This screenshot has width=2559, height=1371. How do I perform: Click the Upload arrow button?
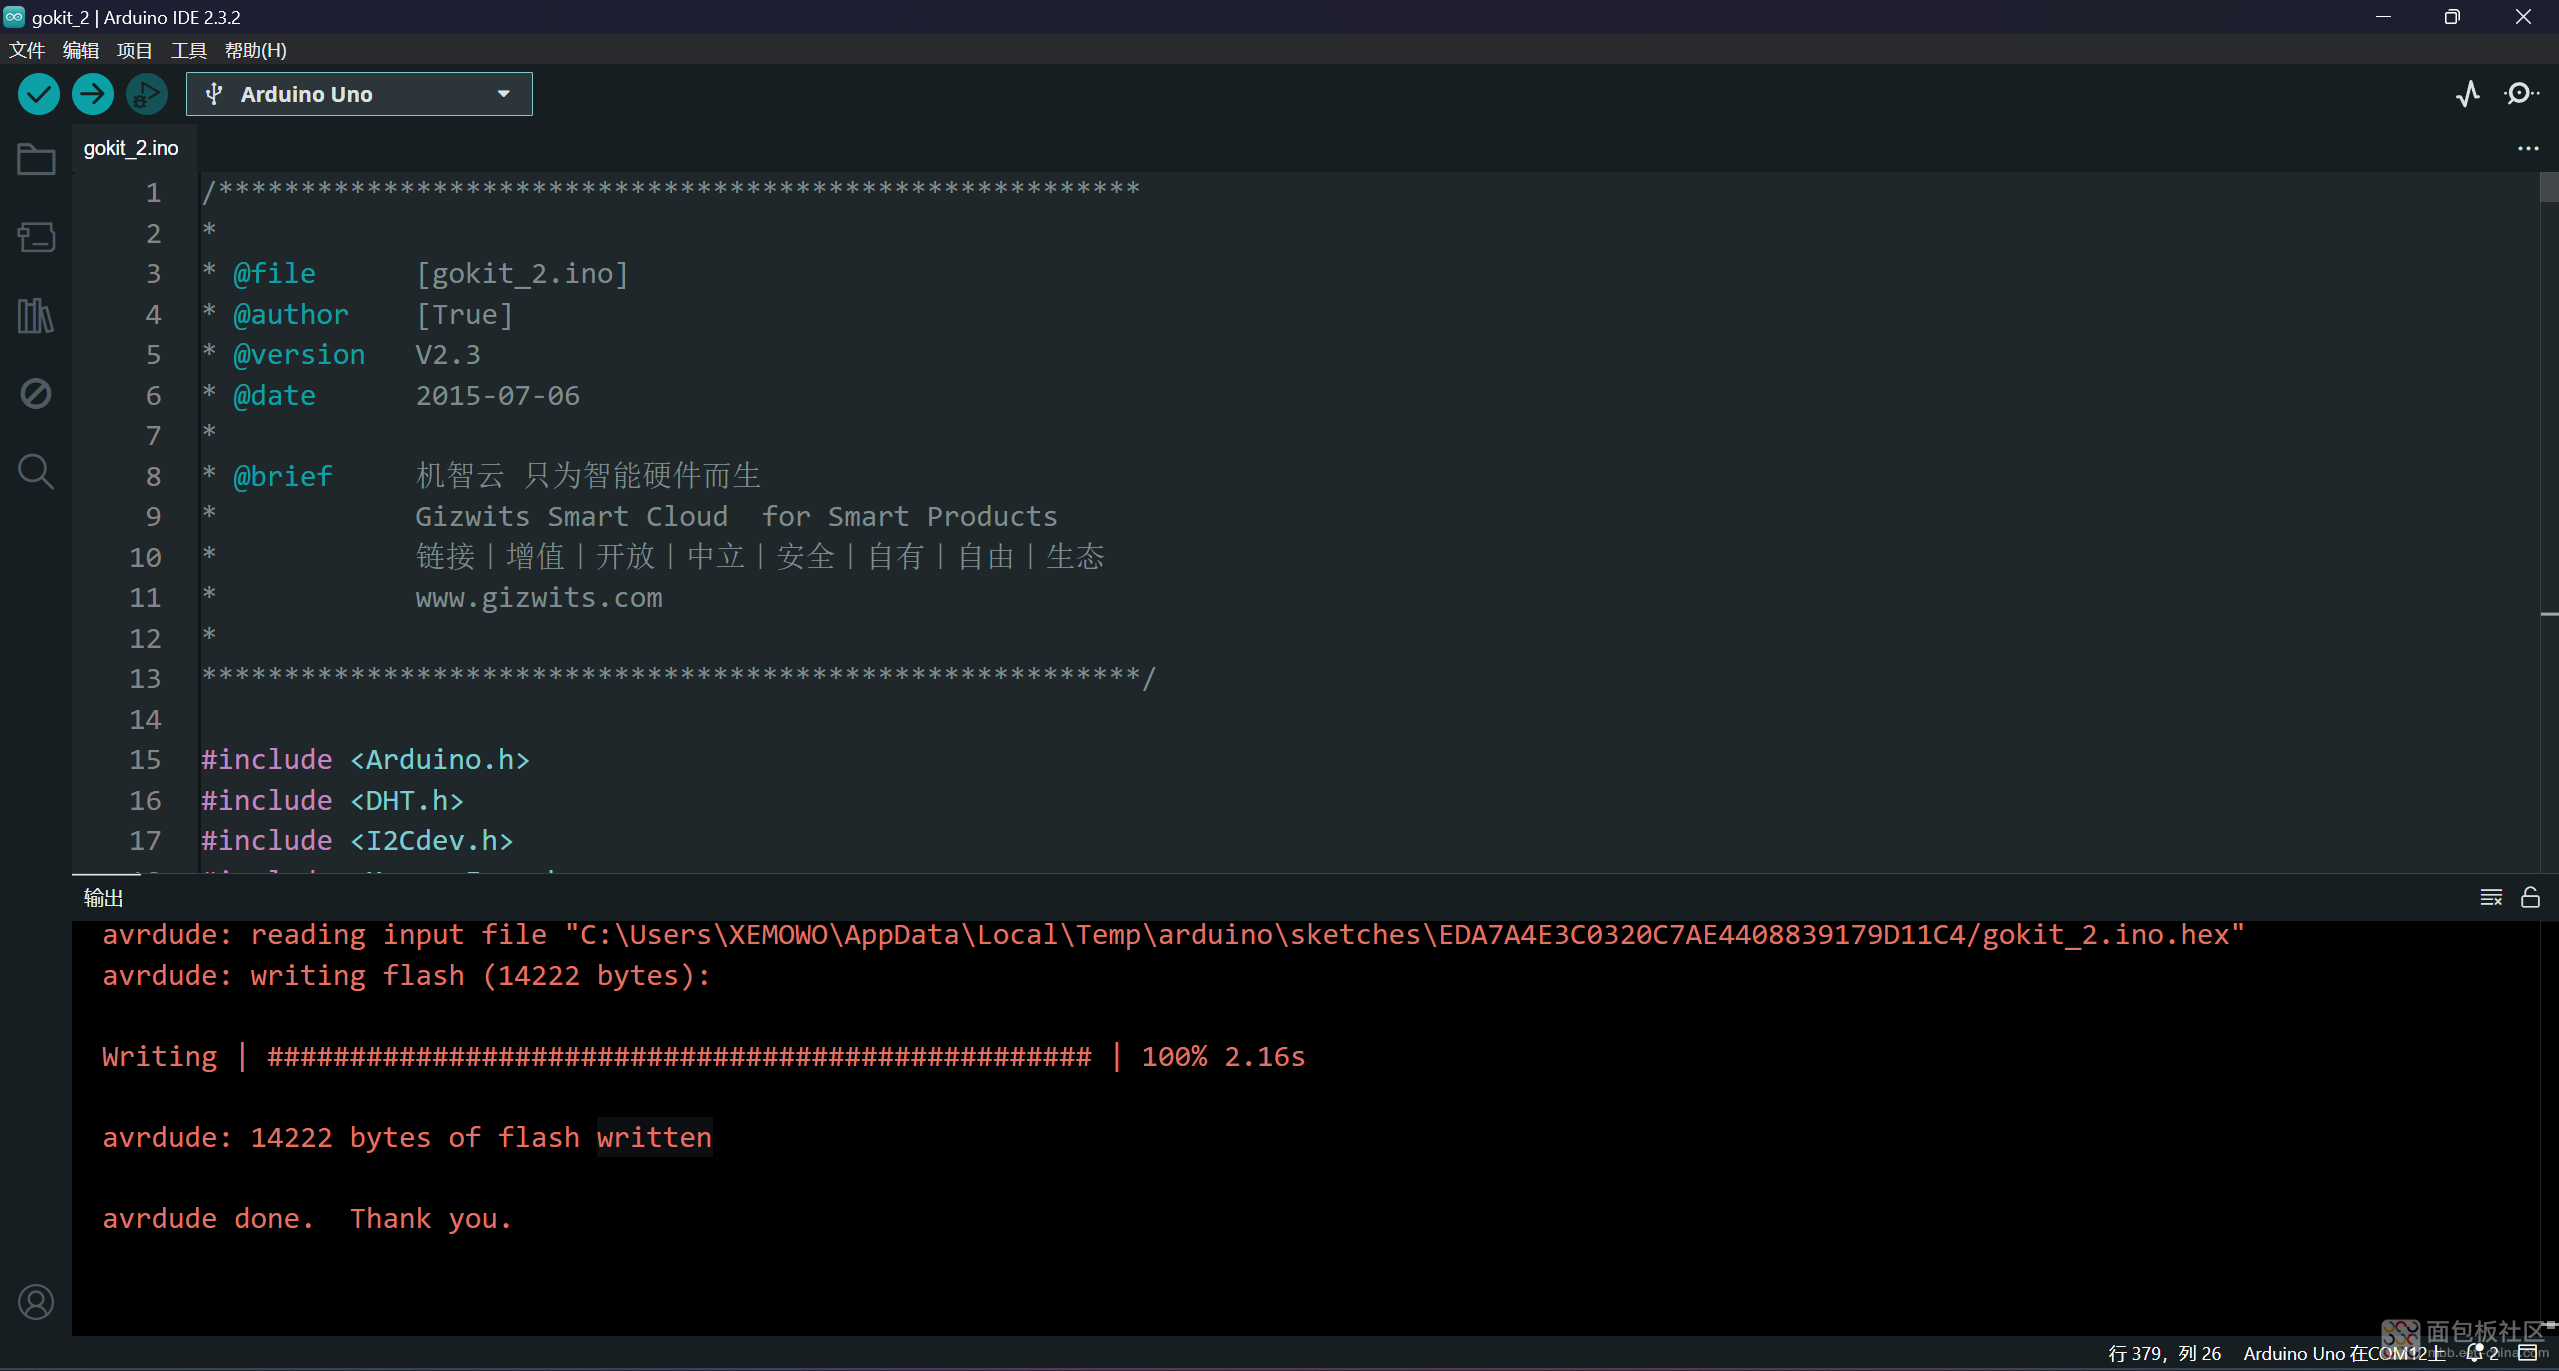(93, 94)
